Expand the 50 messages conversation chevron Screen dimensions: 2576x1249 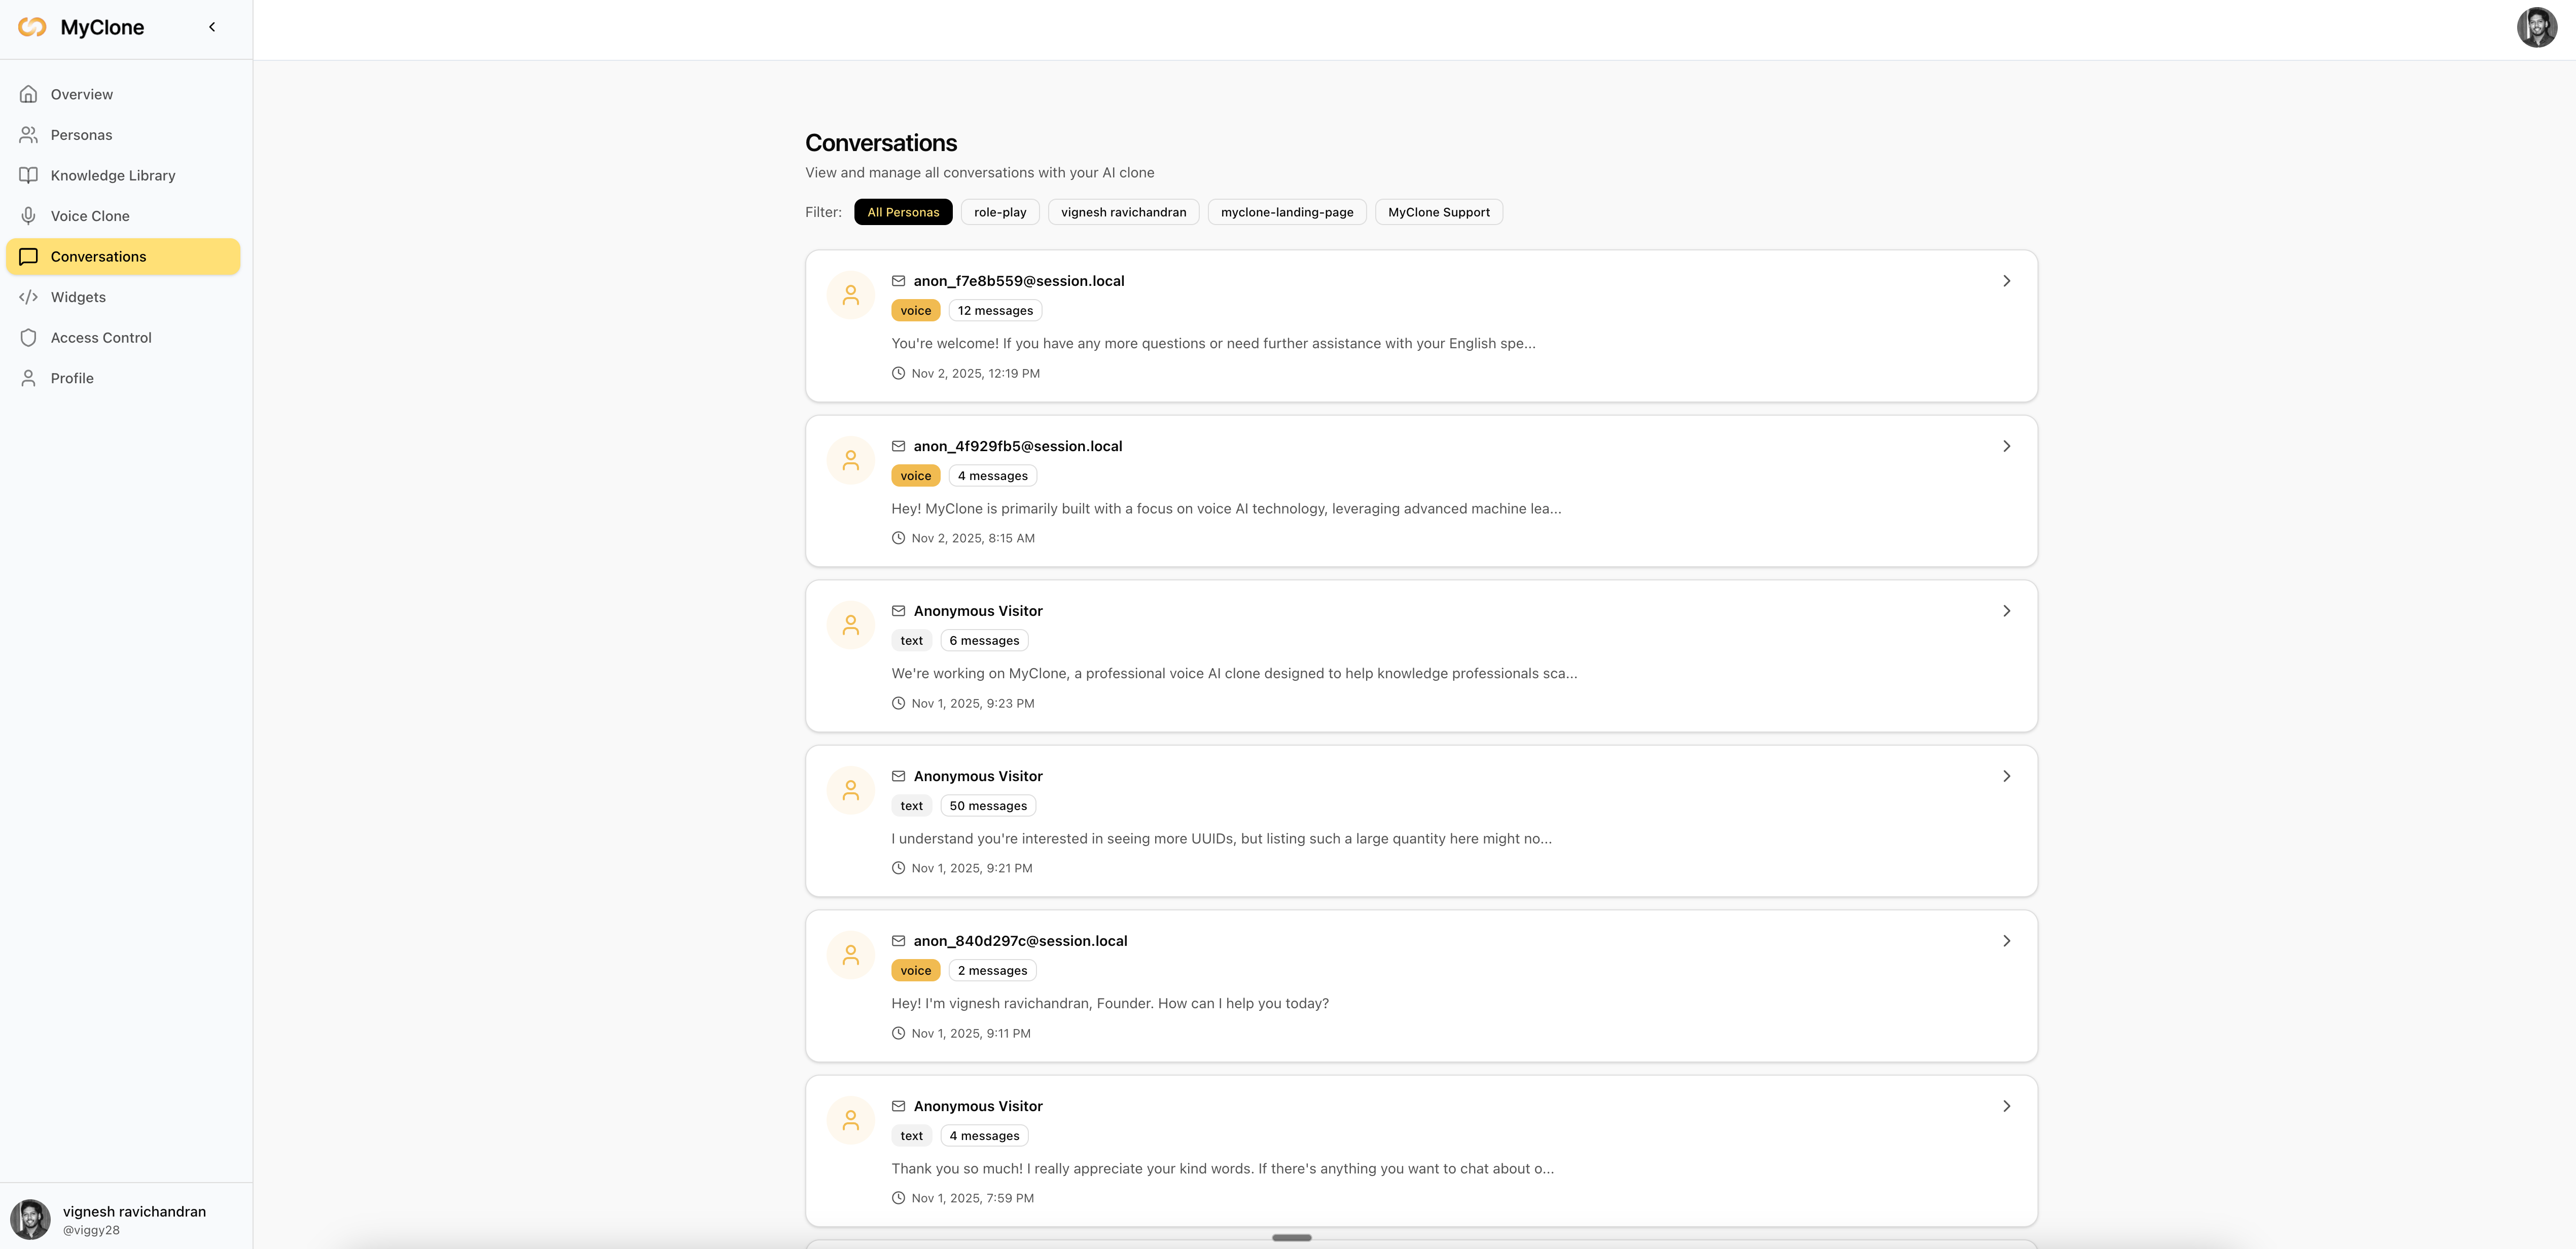tap(2006, 776)
